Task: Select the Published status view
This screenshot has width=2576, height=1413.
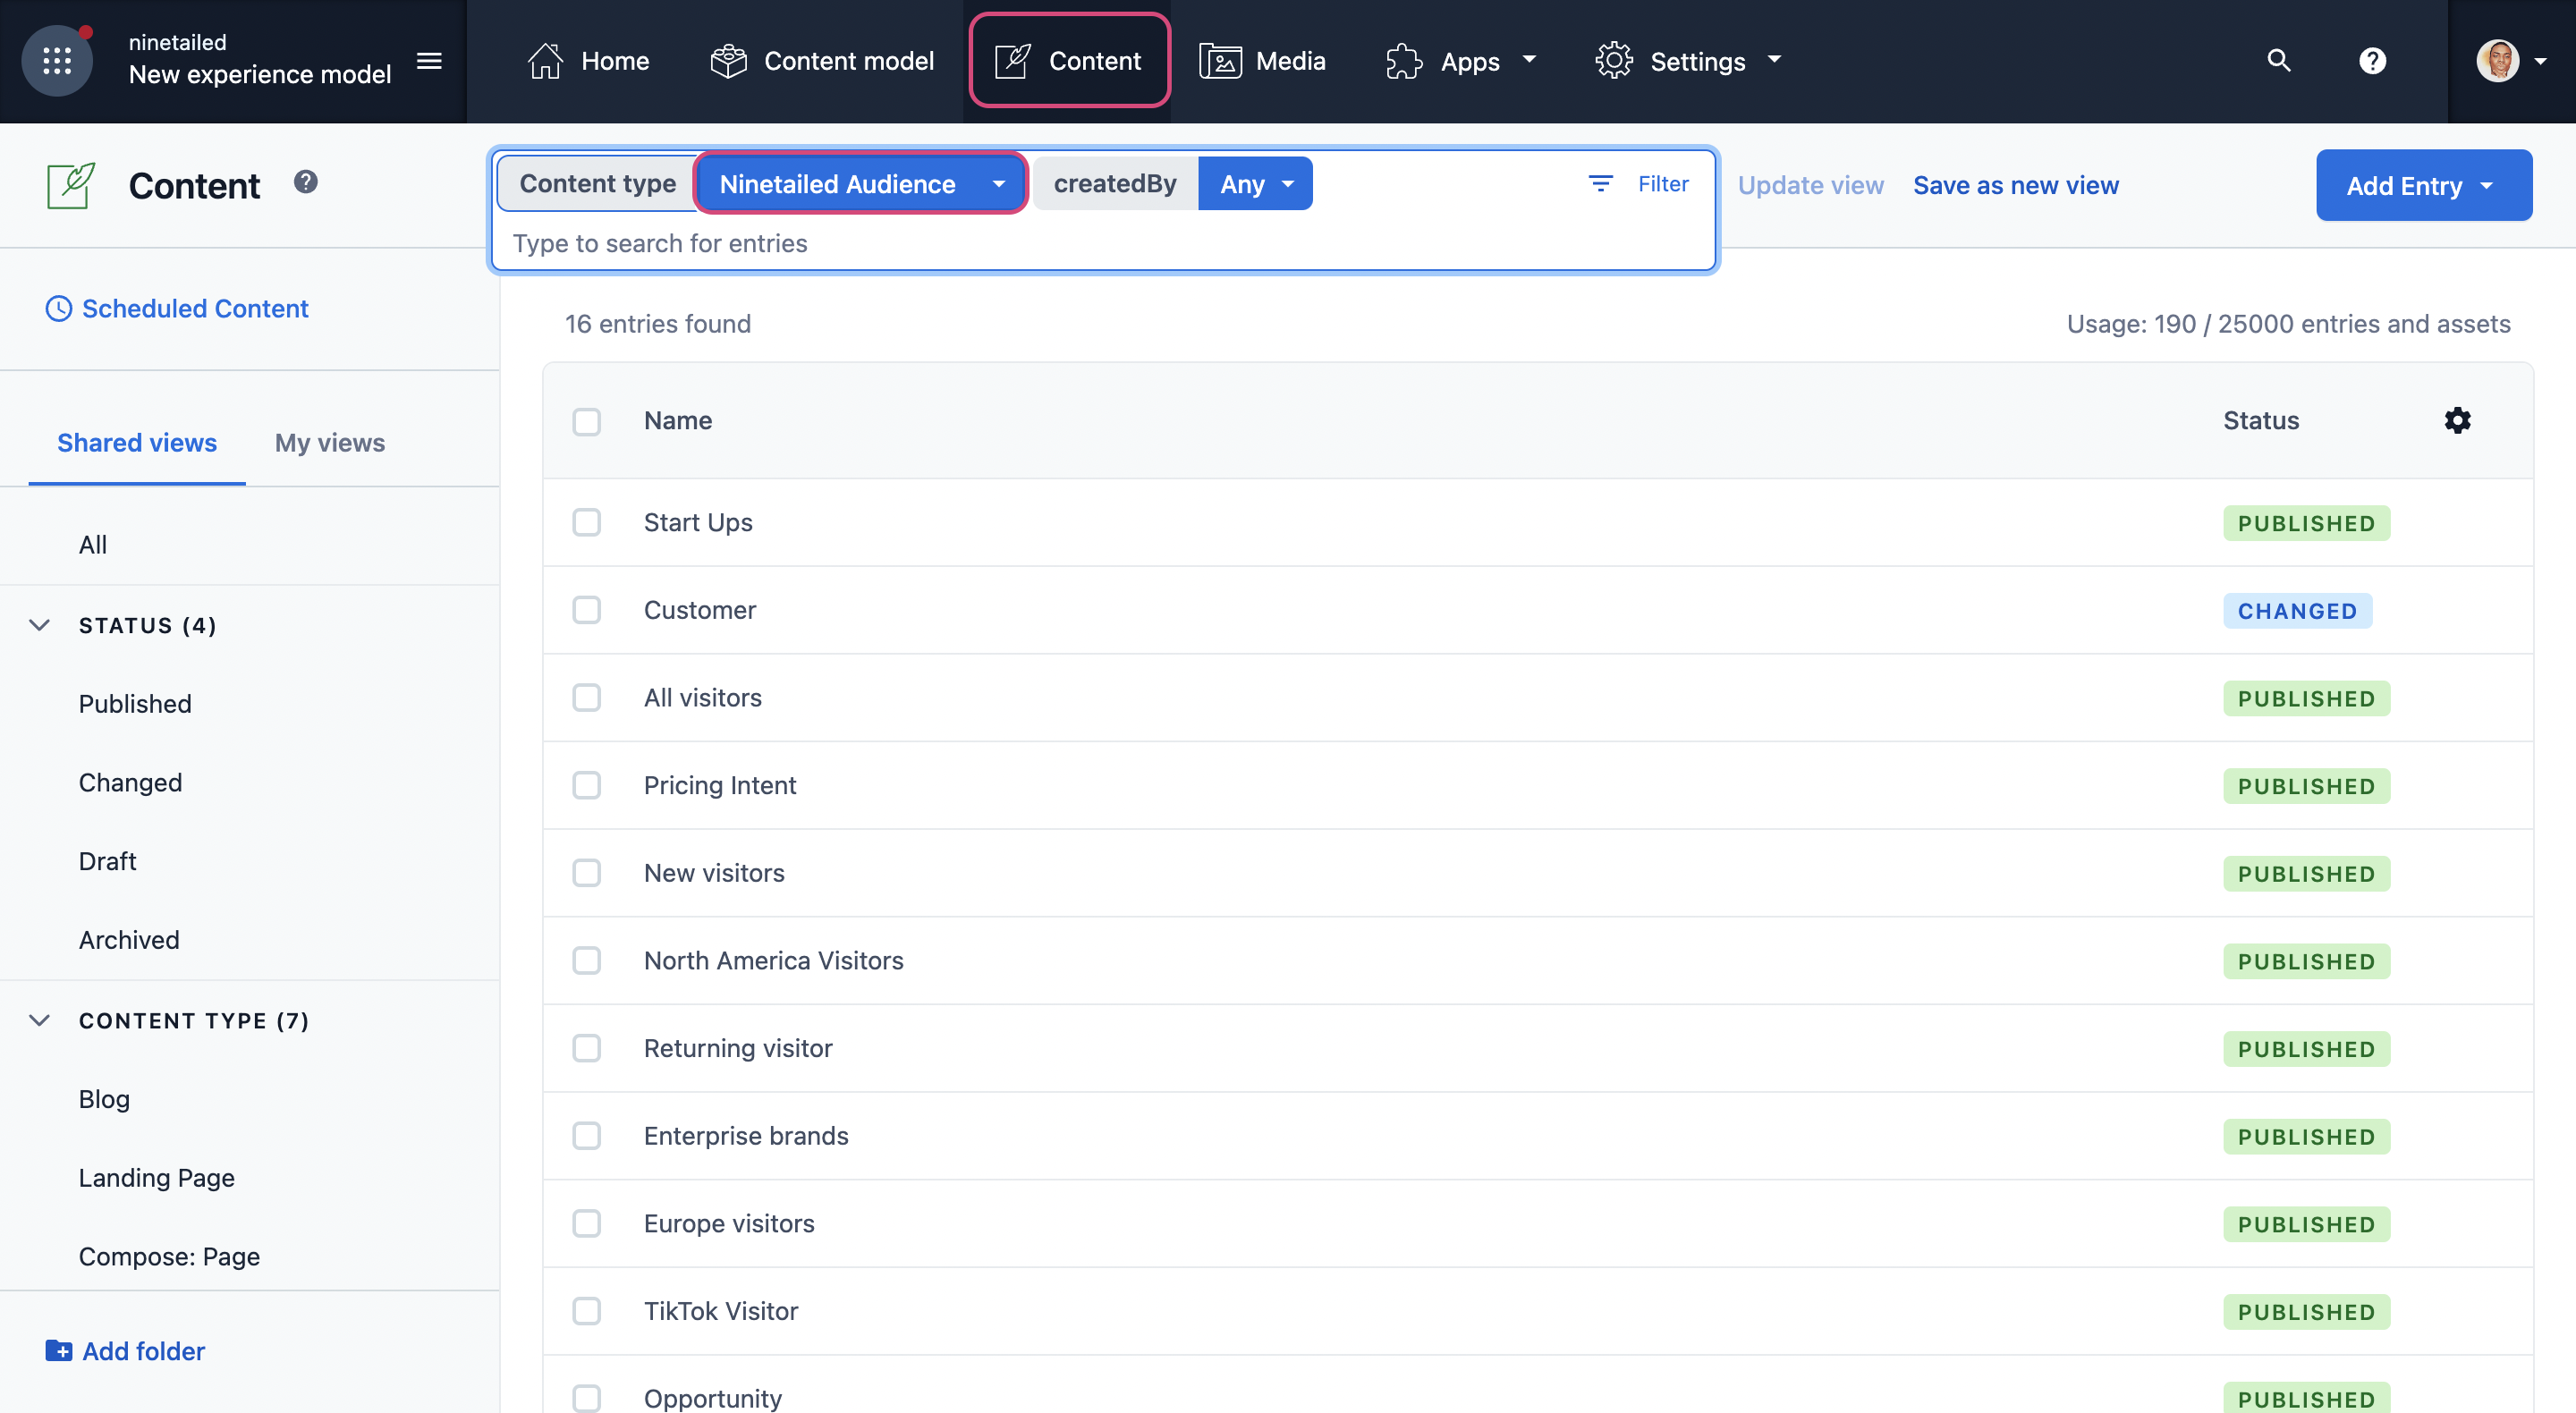Action: click(135, 703)
